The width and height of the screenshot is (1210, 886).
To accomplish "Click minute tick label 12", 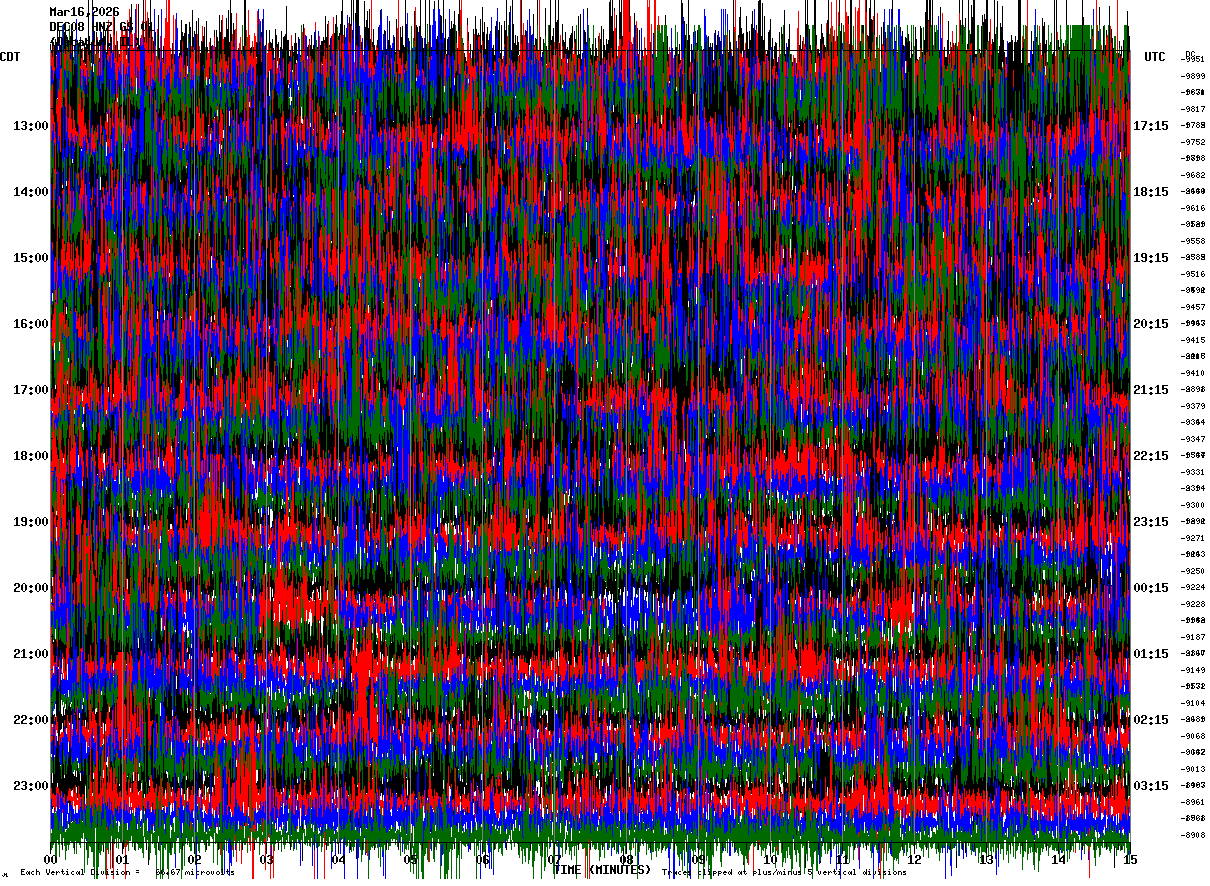I will coord(915,860).
